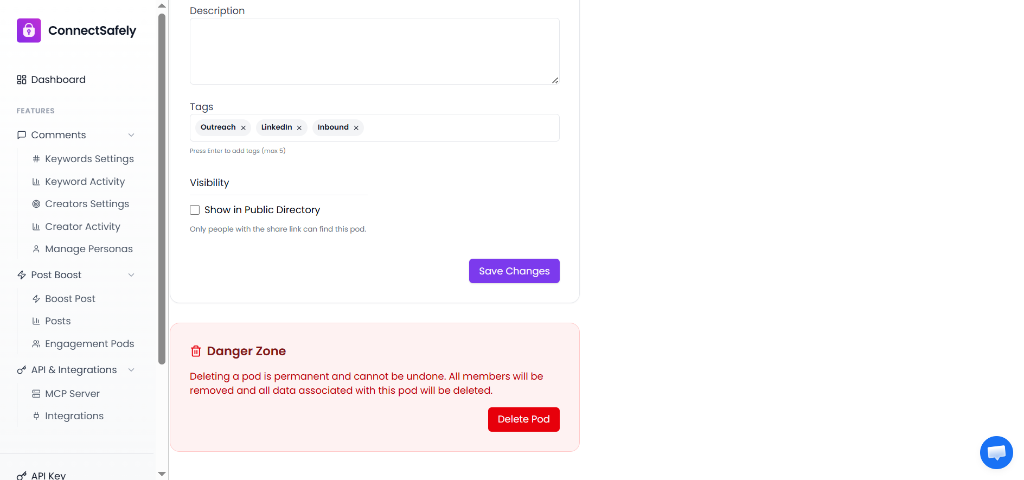This screenshot has width=1024, height=480.
Task: Collapse the API & Integrations chevron
Action: pos(131,370)
